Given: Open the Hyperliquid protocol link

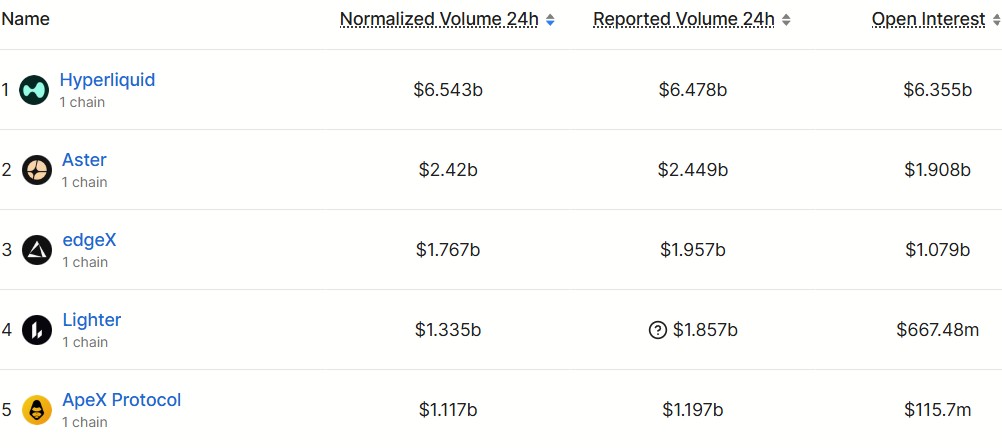Looking at the screenshot, I should pos(107,80).
